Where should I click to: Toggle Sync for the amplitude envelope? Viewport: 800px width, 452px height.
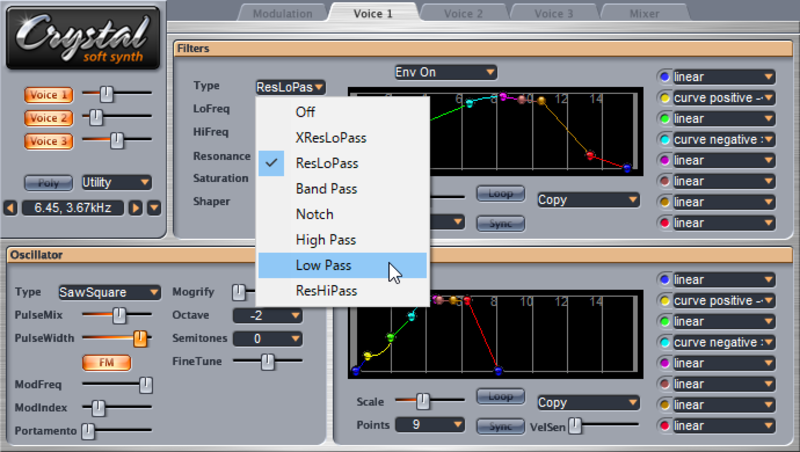pos(501,426)
